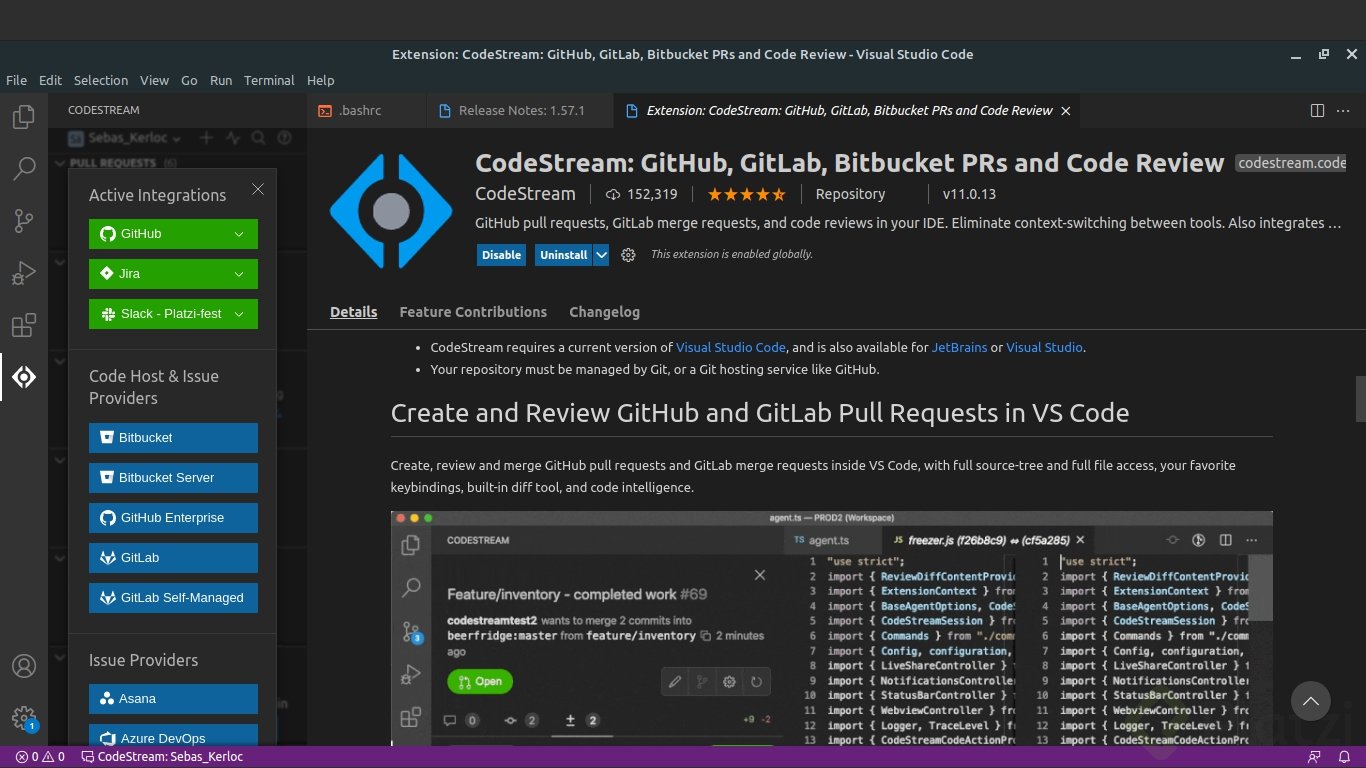Collapse the PULL REQUESTS section

click(x=63, y=163)
